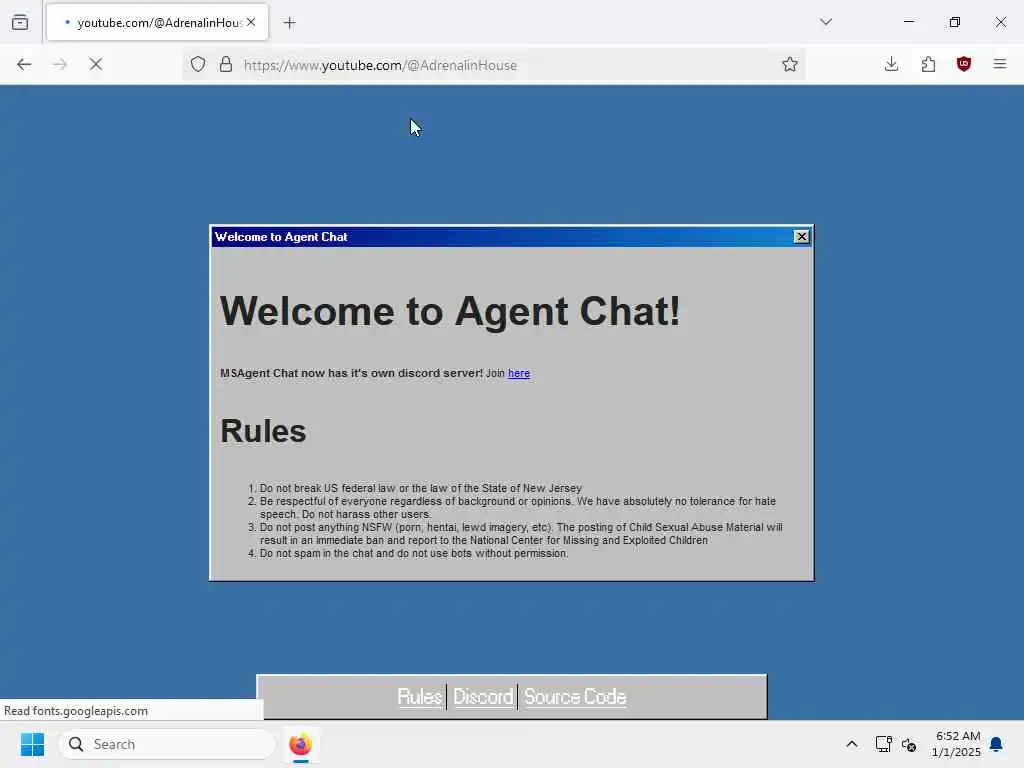Follow the 'here' Discord join link

519,374
